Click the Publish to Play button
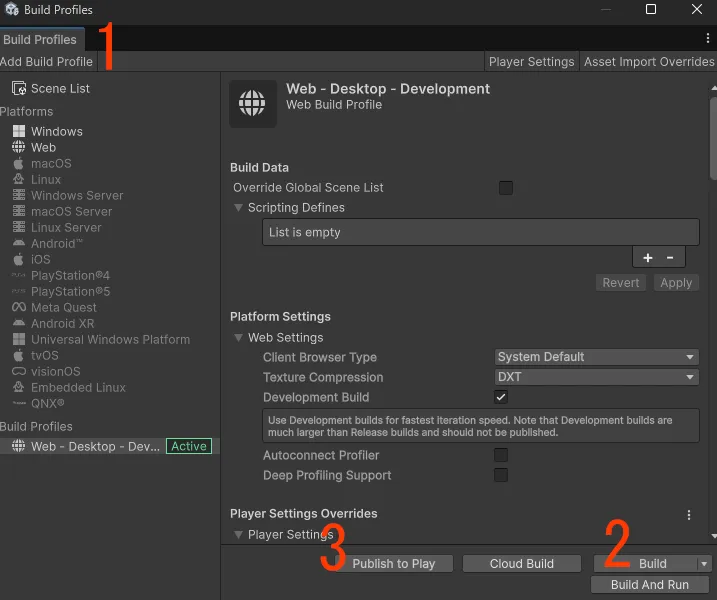 tap(394, 564)
